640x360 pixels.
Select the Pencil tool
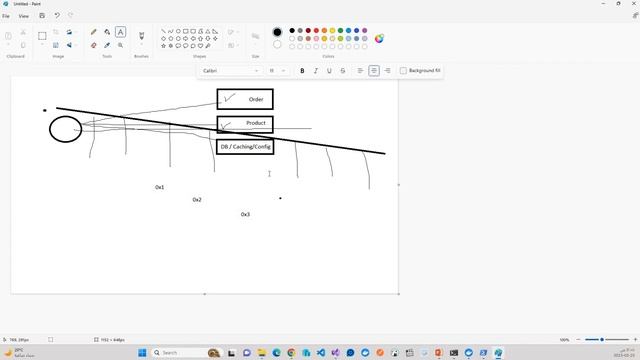pos(93,32)
